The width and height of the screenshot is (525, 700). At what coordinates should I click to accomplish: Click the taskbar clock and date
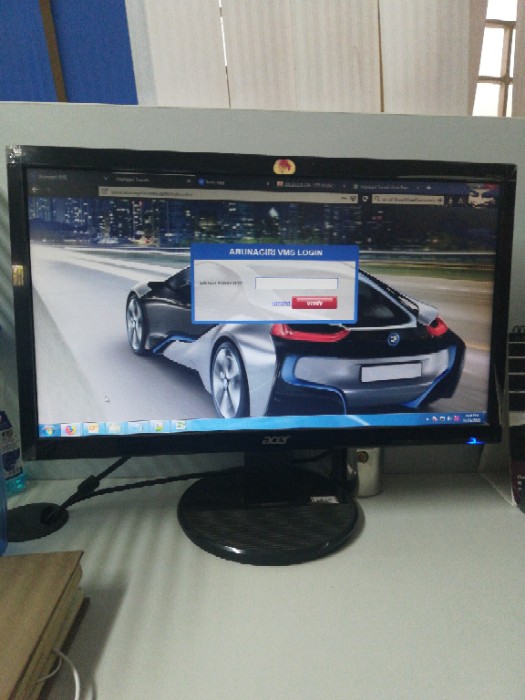tap(475, 418)
